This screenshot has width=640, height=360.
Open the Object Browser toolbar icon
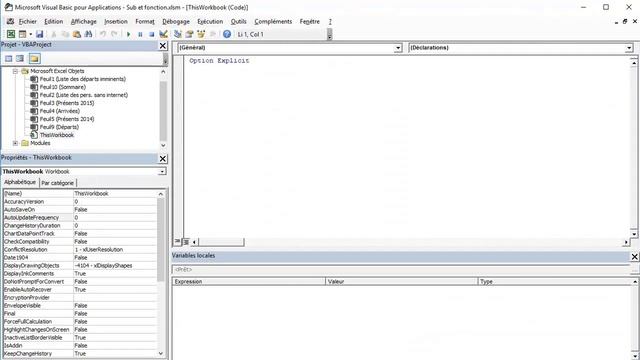point(201,34)
